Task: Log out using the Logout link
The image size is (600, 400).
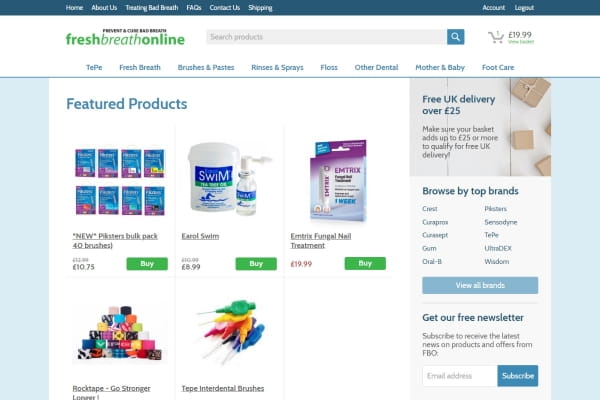Action: click(524, 8)
